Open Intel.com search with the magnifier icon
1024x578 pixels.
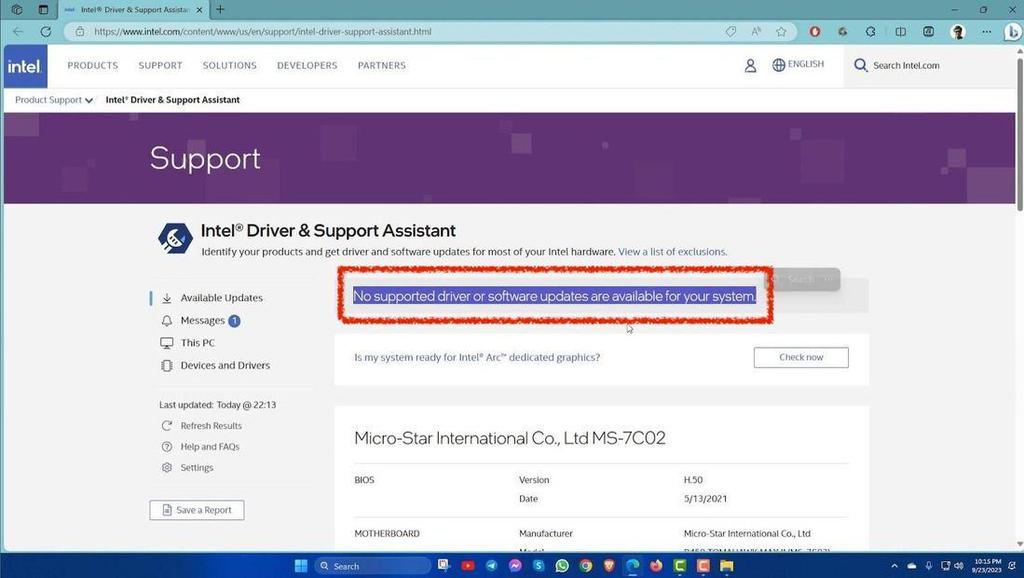point(860,65)
